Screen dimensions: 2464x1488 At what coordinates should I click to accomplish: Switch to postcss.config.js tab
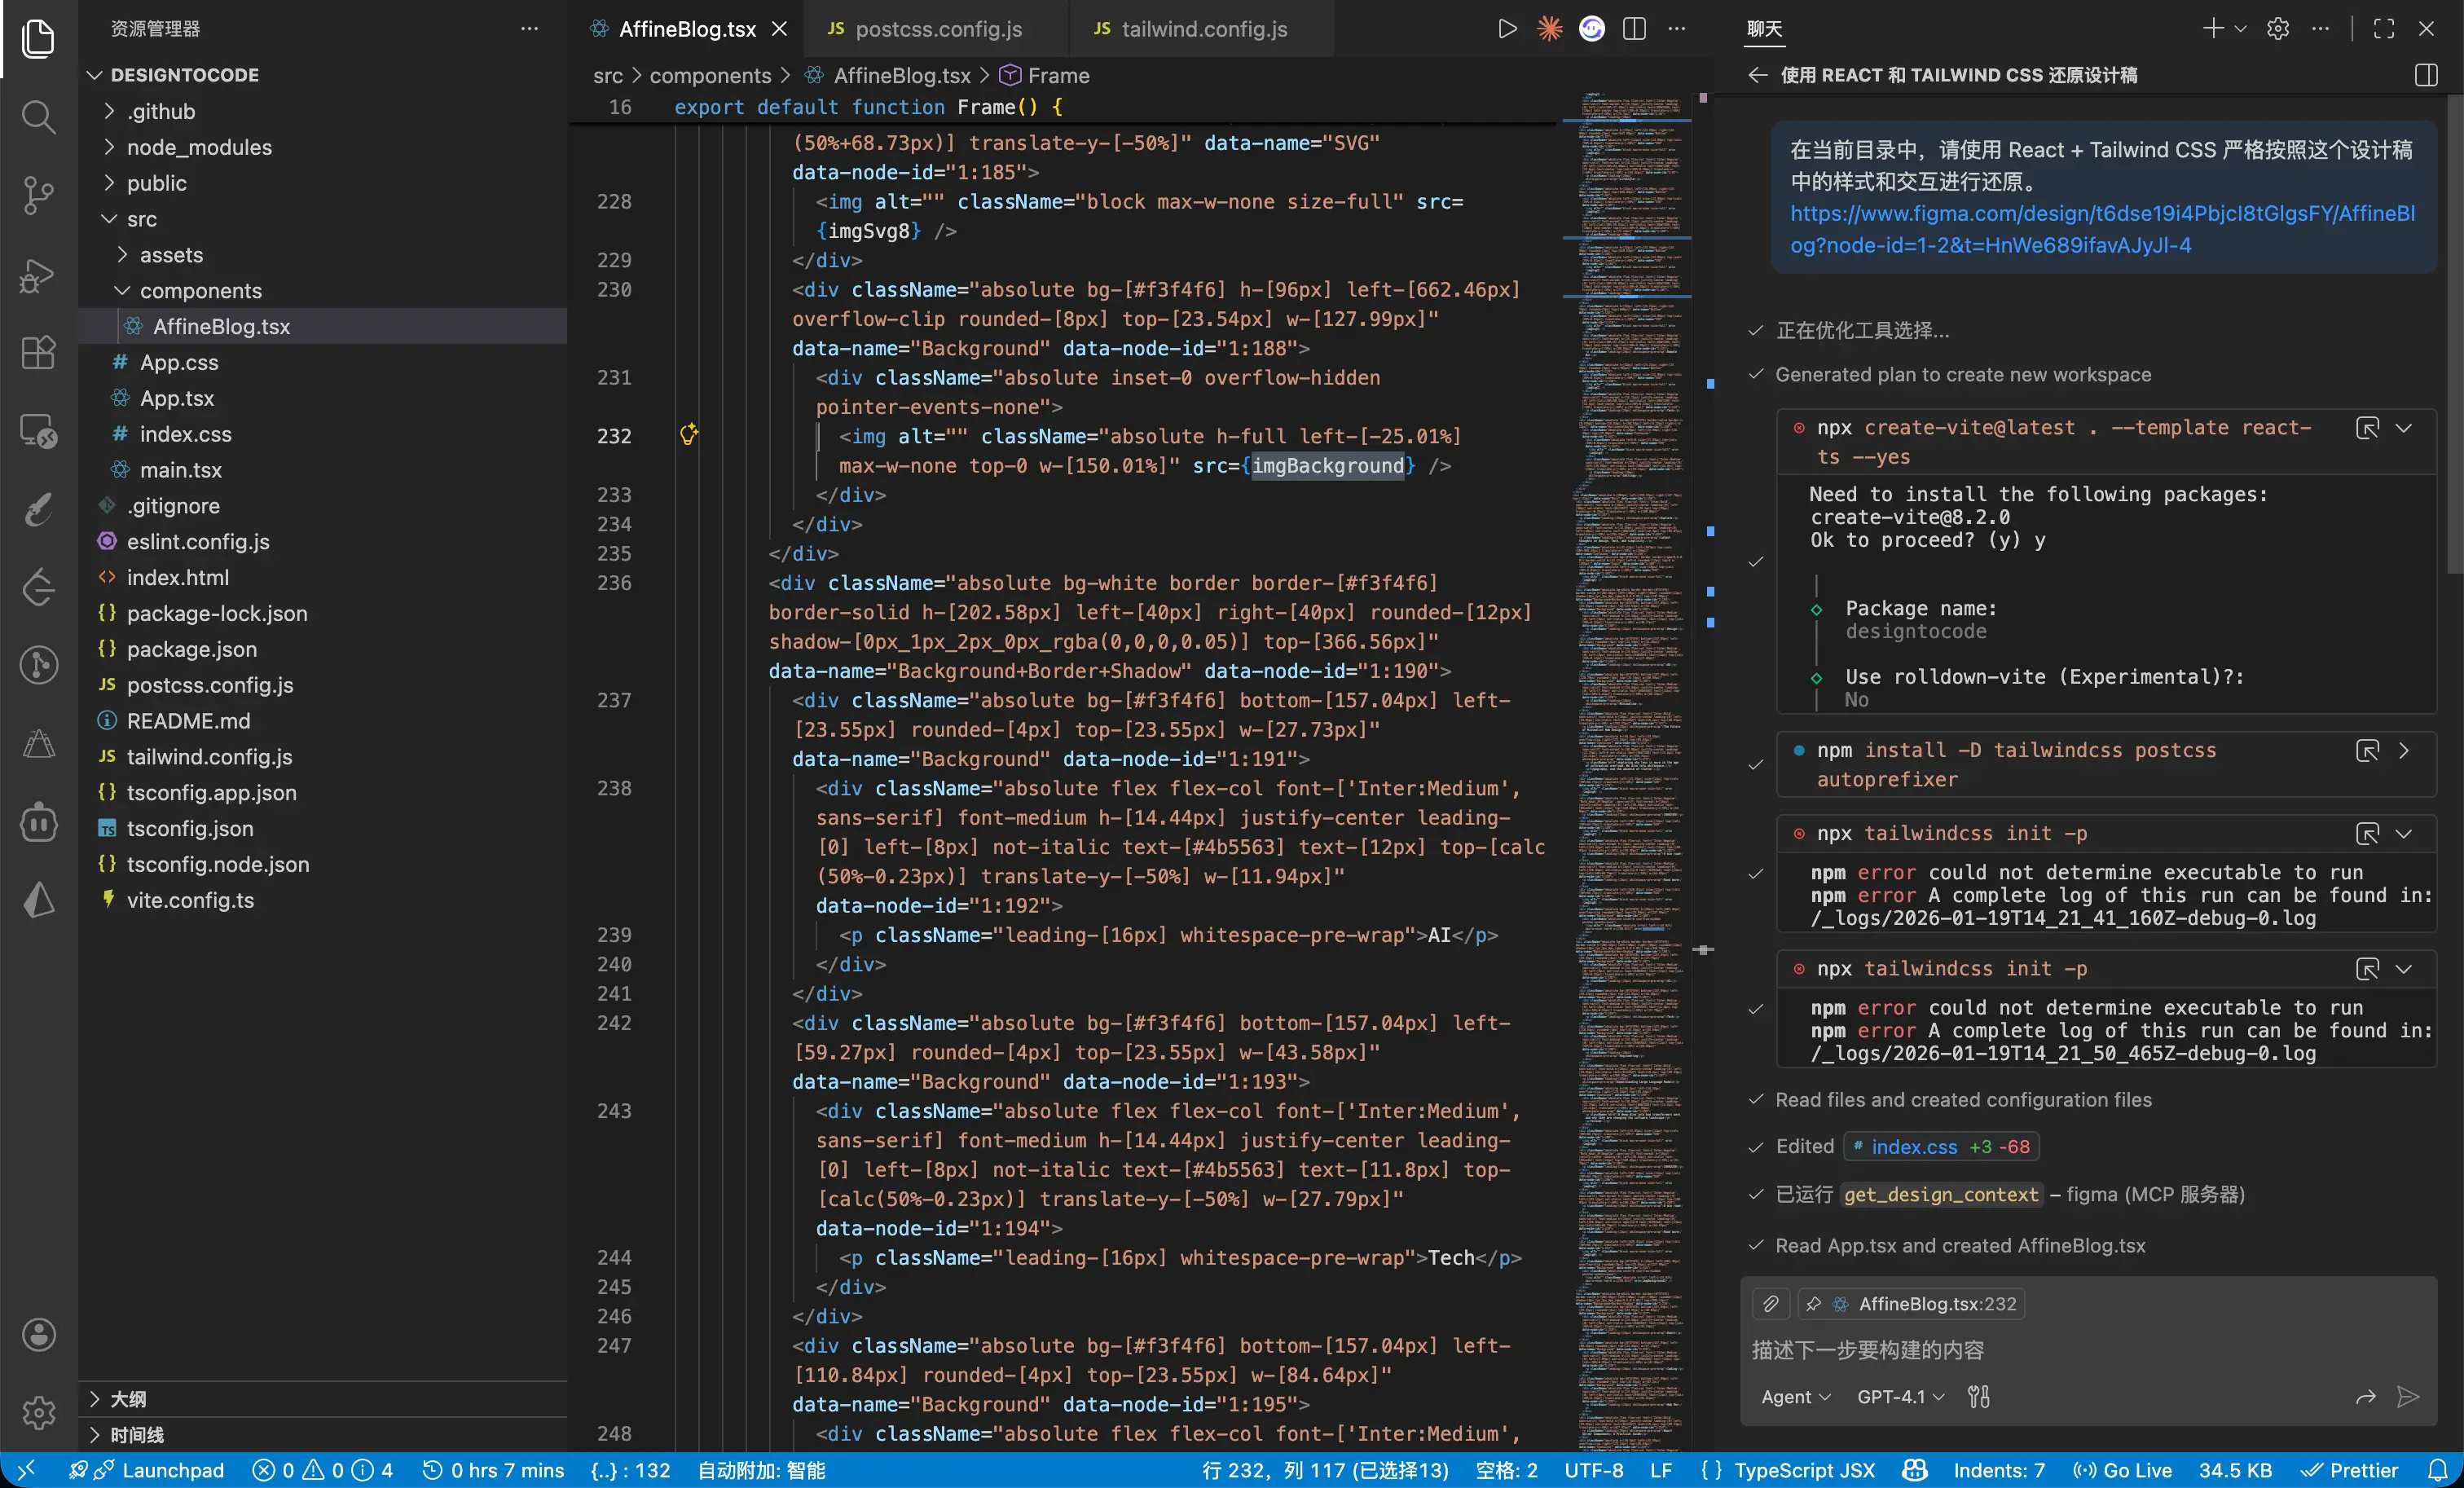click(x=937, y=29)
